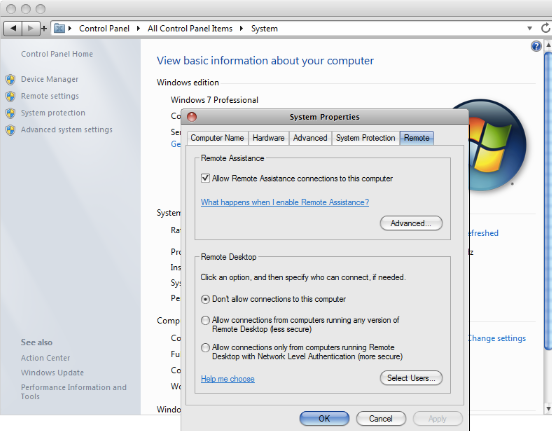This screenshot has width=552, height=431.
Task: Expand the arrow after Control Panel breadcrumb
Action: [x=138, y=28]
